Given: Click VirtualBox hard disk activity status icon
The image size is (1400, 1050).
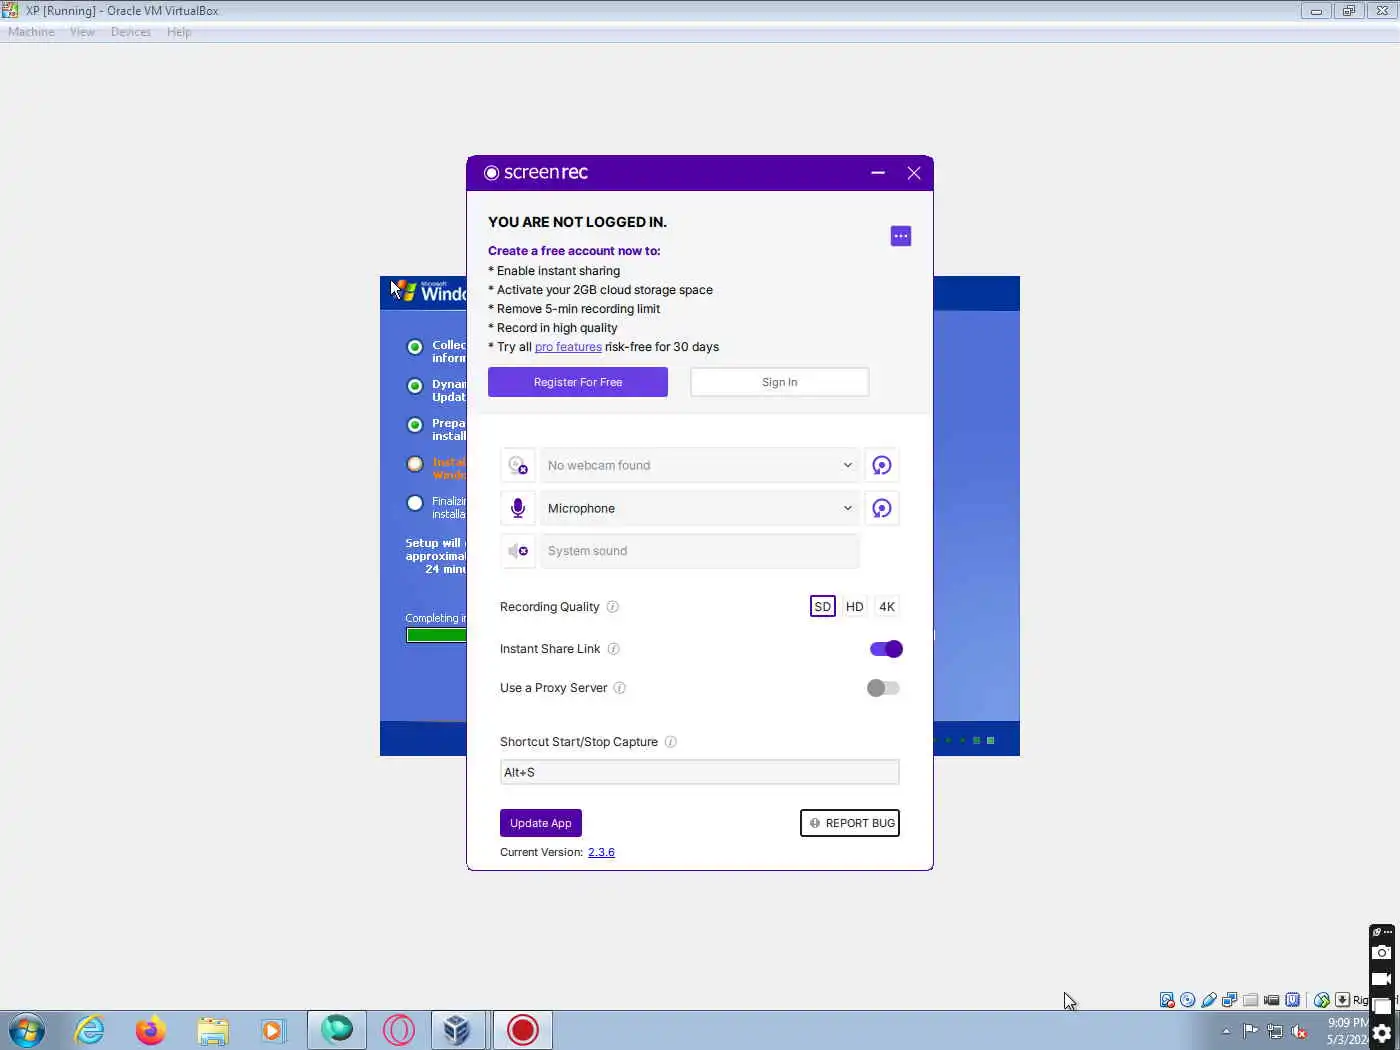Looking at the screenshot, I should (x=1167, y=1000).
